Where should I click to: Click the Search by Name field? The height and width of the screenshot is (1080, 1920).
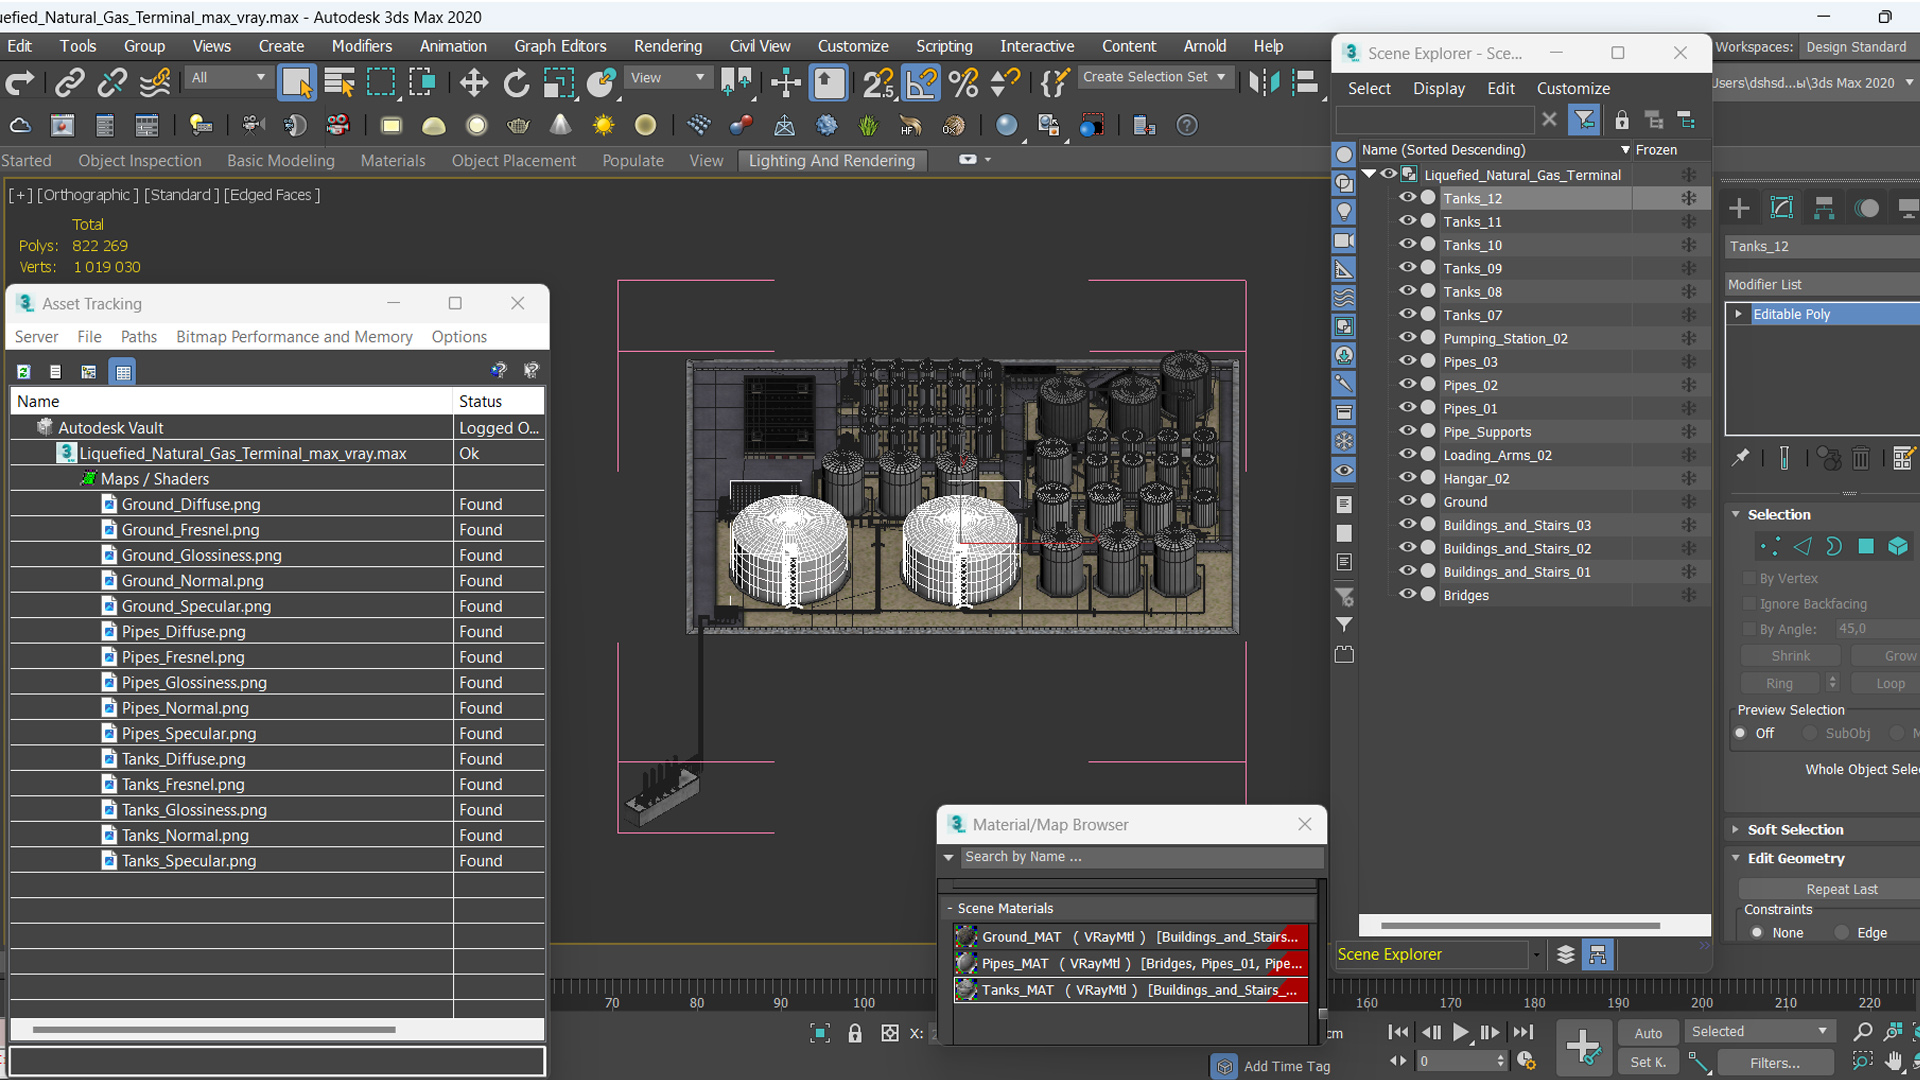tap(1141, 857)
